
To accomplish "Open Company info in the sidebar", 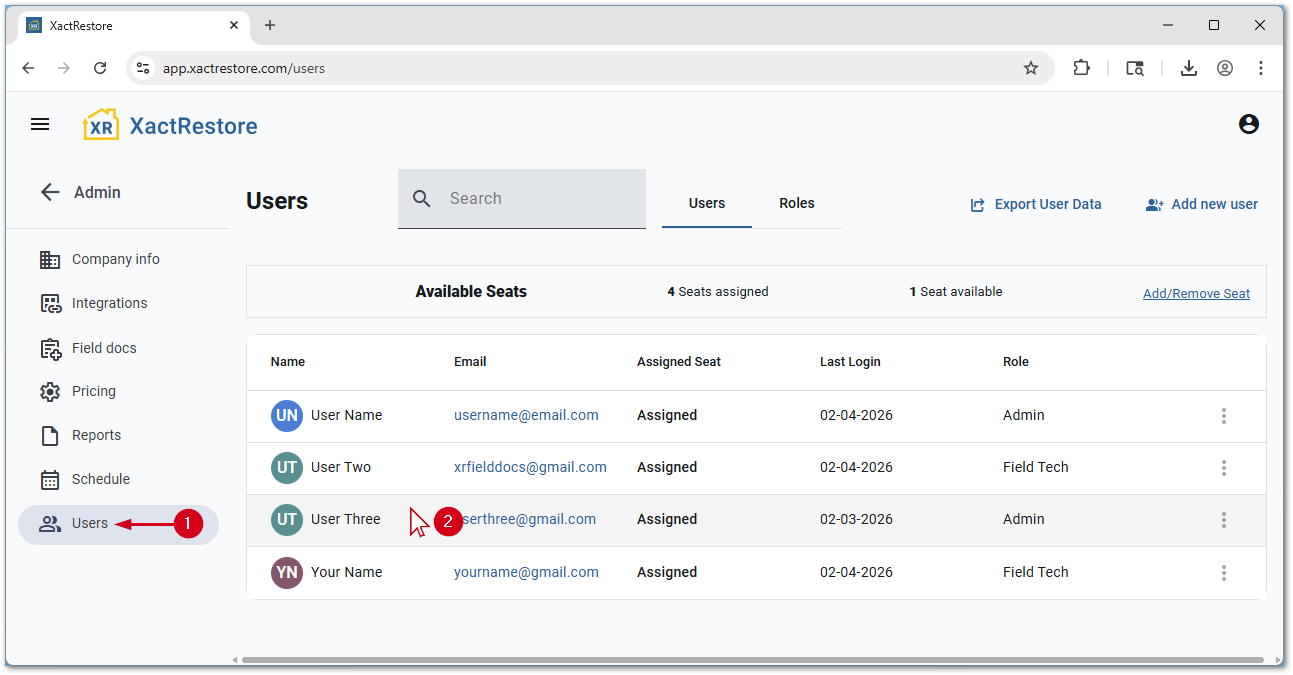I will coord(115,259).
